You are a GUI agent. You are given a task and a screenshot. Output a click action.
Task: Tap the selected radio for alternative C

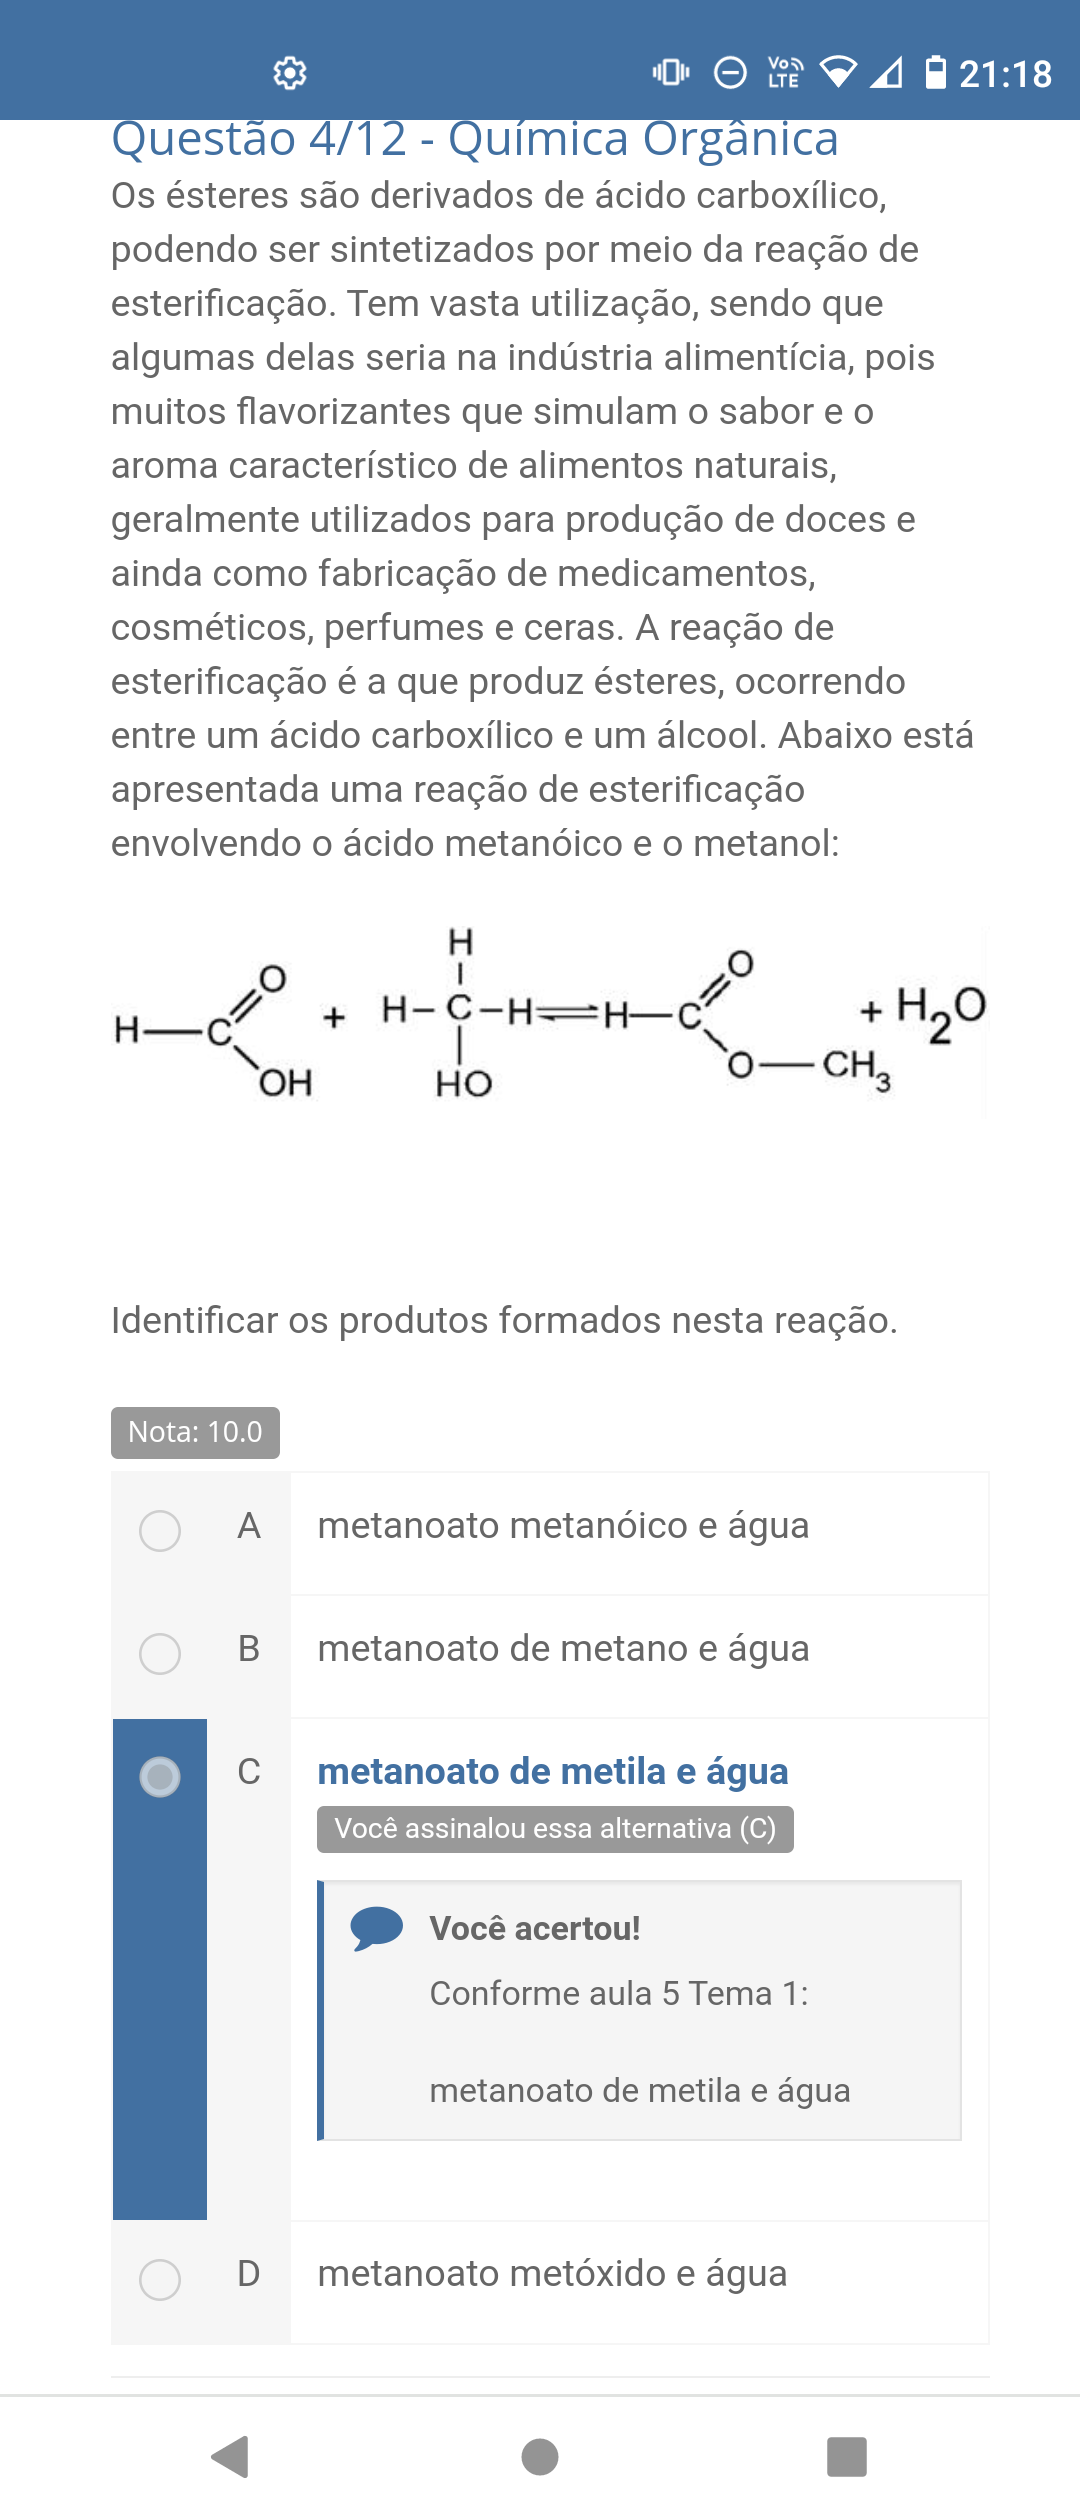pos(160,1777)
